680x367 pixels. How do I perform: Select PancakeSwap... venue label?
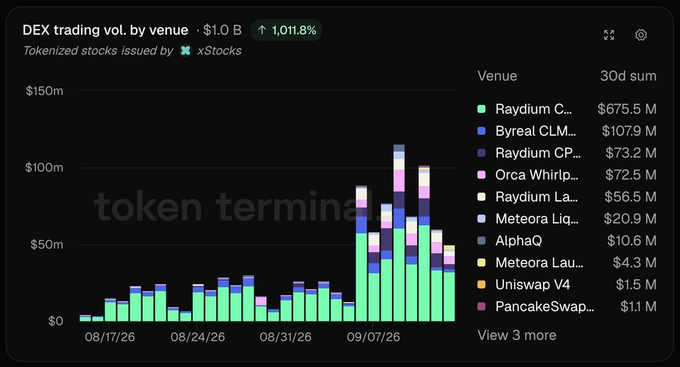click(x=545, y=307)
